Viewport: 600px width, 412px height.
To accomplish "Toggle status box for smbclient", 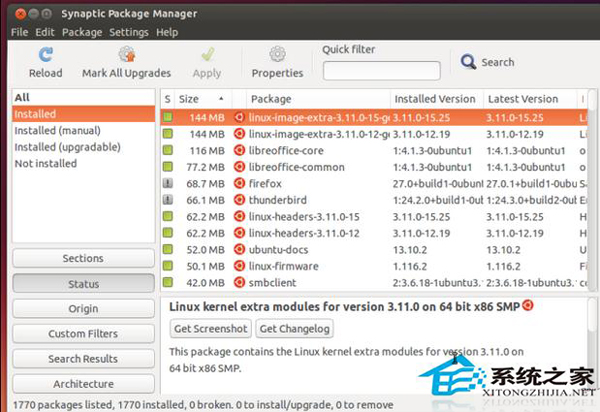I will (x=168, y=282).
